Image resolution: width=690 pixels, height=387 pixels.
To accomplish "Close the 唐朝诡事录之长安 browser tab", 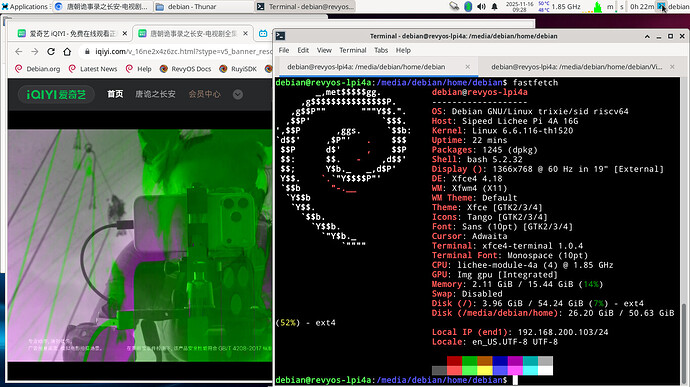I will click(x=246, y=33).
